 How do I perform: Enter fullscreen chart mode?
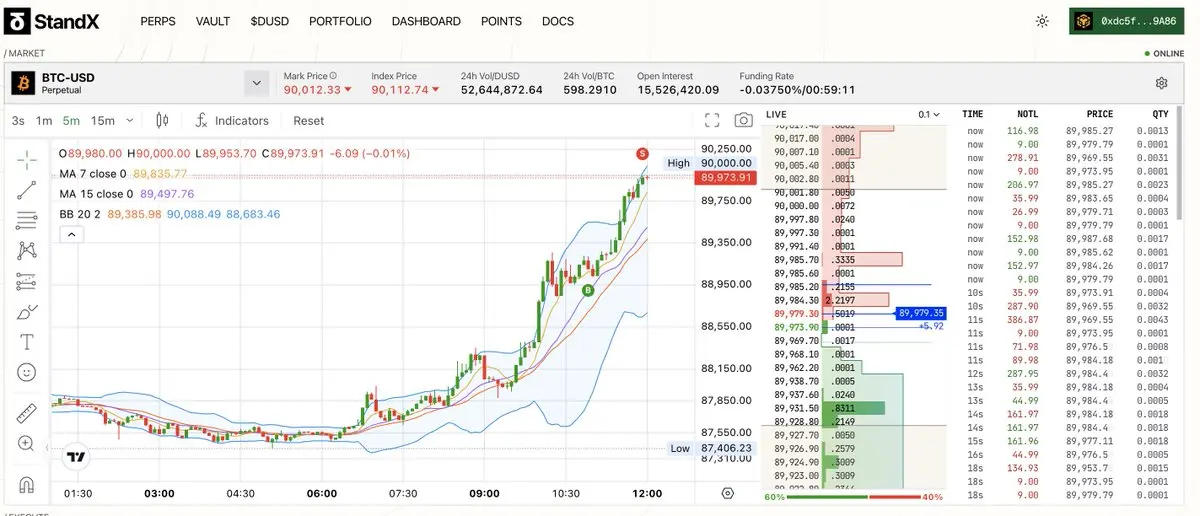click(712, 121)
